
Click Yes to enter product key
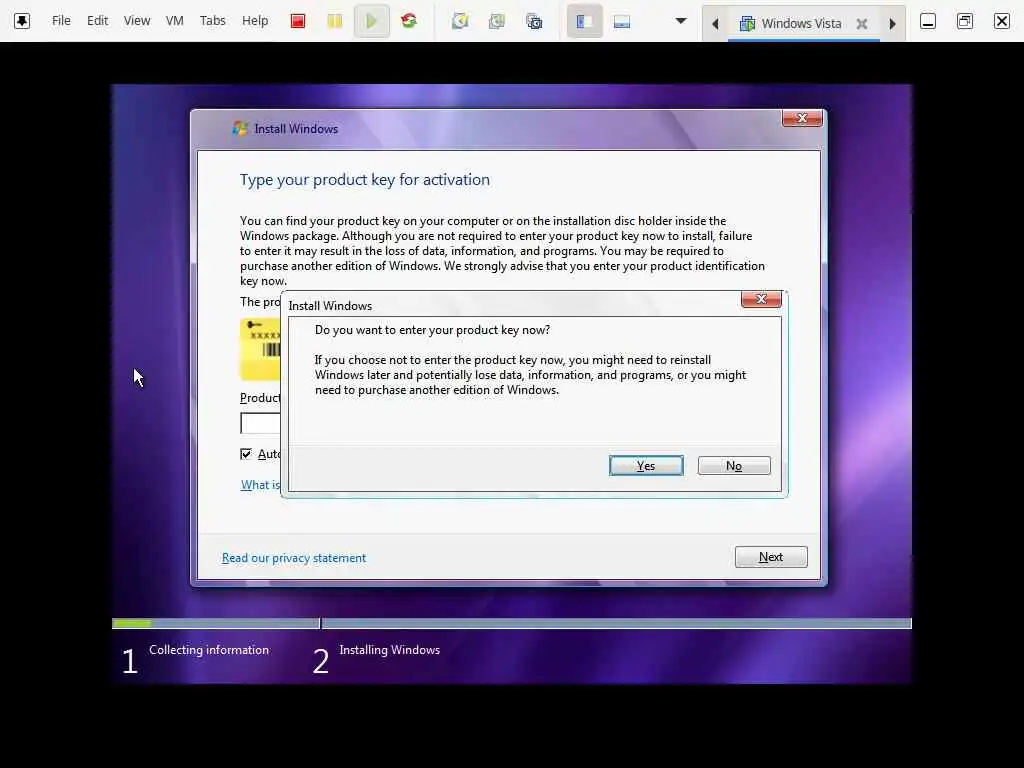tap(646, 466)
